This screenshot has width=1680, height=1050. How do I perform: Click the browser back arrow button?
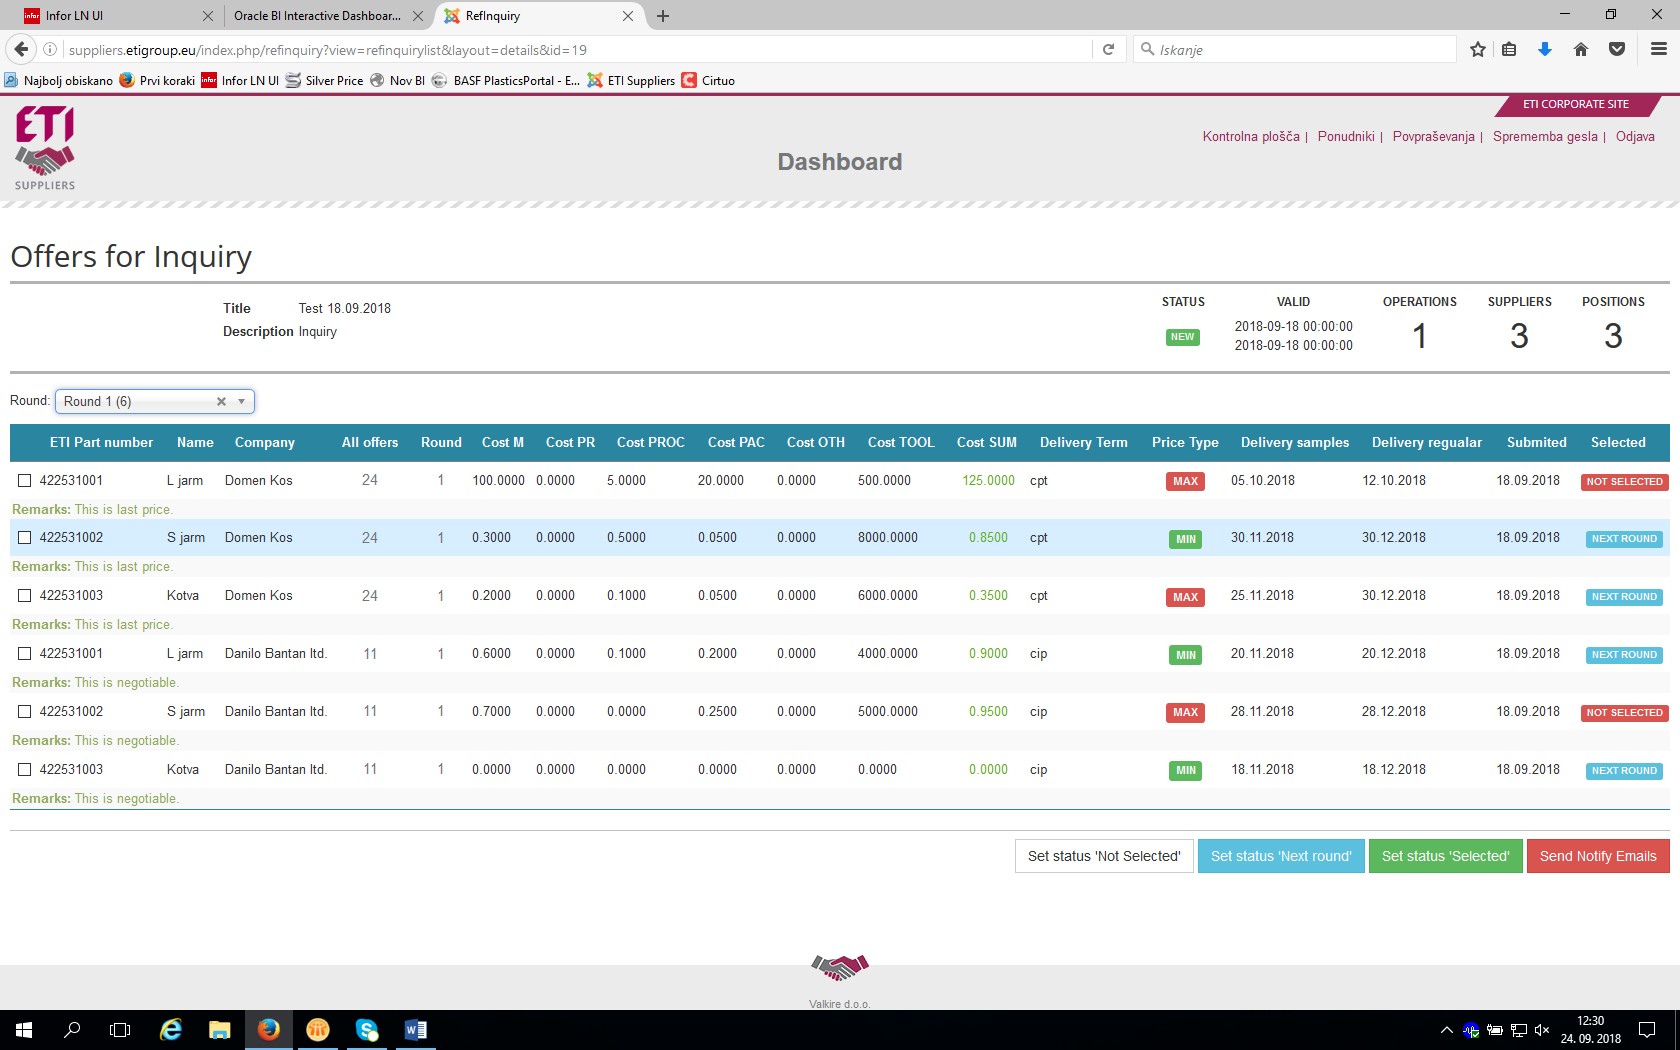[21, 49]
